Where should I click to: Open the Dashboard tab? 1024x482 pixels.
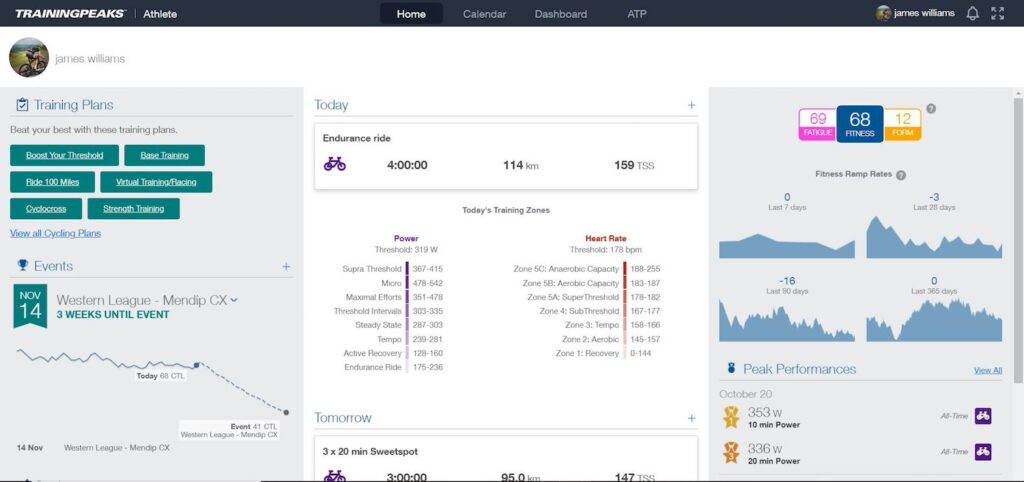(560, 14)
